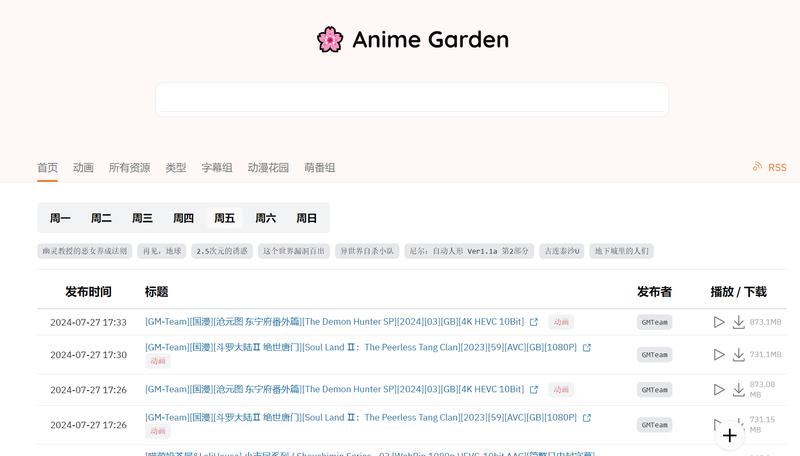Click the anime tag before 地下城里的人们

point(562,251)
